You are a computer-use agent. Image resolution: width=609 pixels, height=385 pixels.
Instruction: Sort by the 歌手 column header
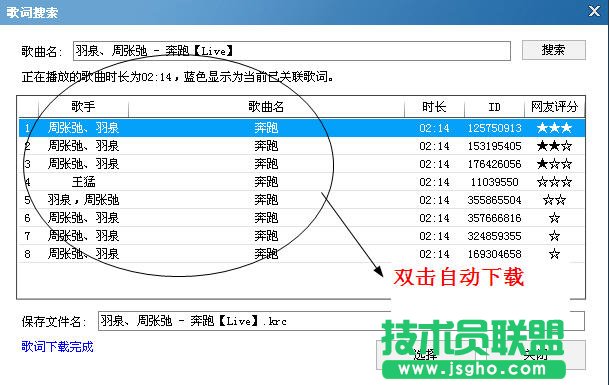click(83, 106)
